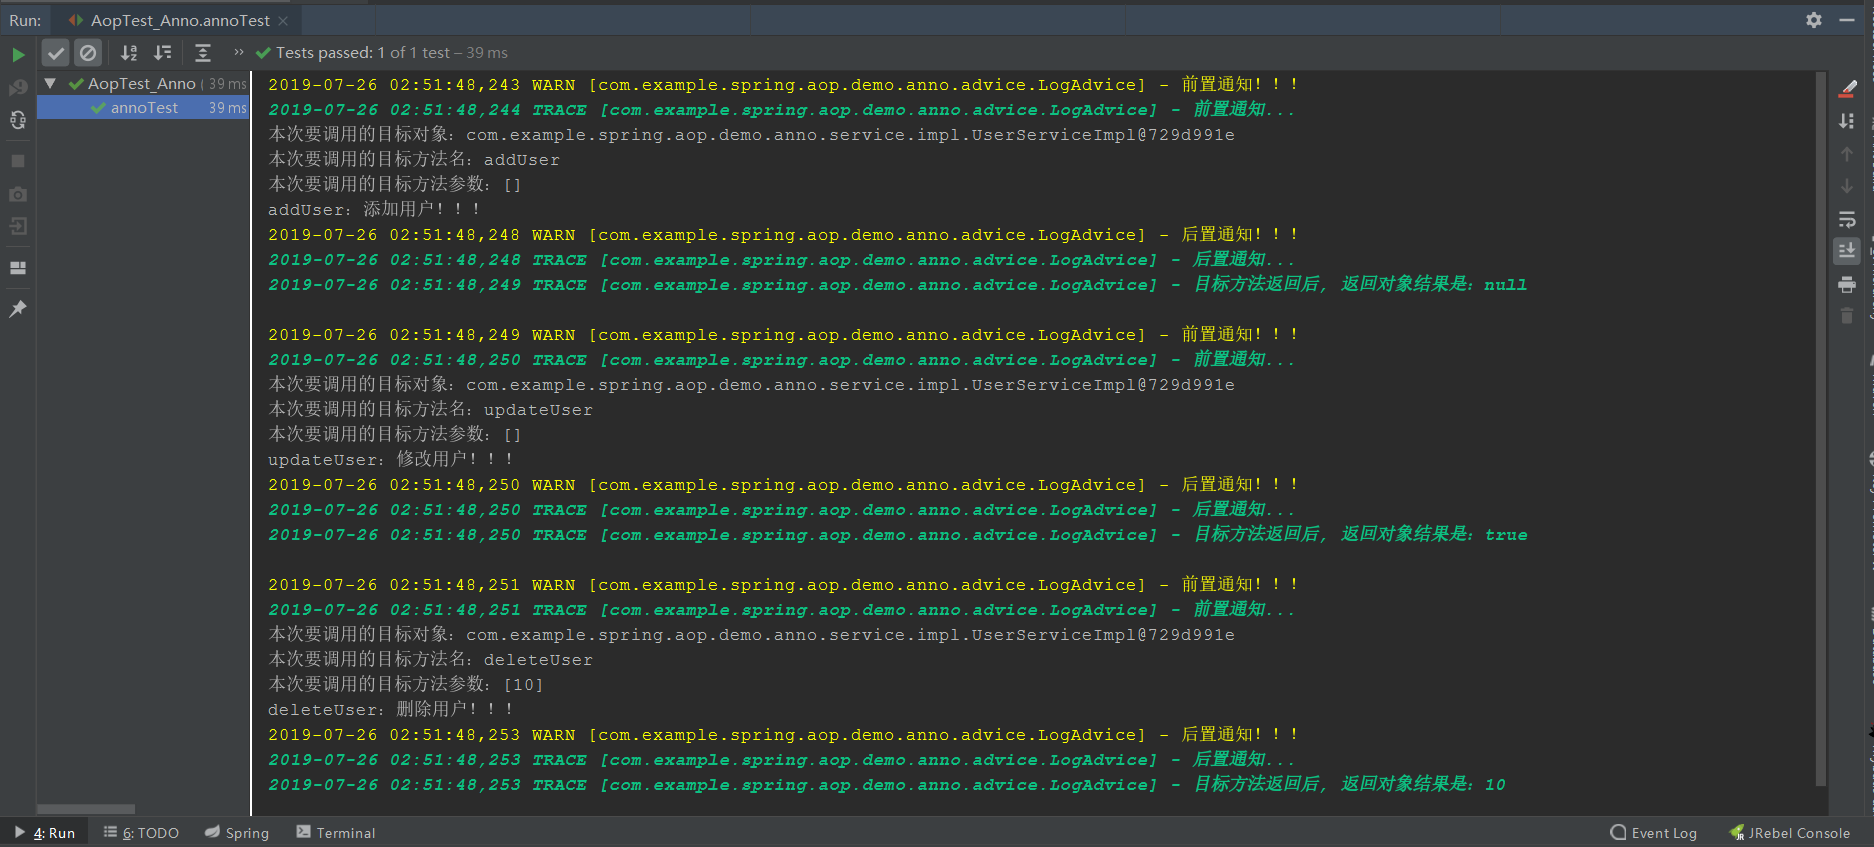
Task: Close the AopTest_Anno.annoTest tab
Action: tap(284, 20)
